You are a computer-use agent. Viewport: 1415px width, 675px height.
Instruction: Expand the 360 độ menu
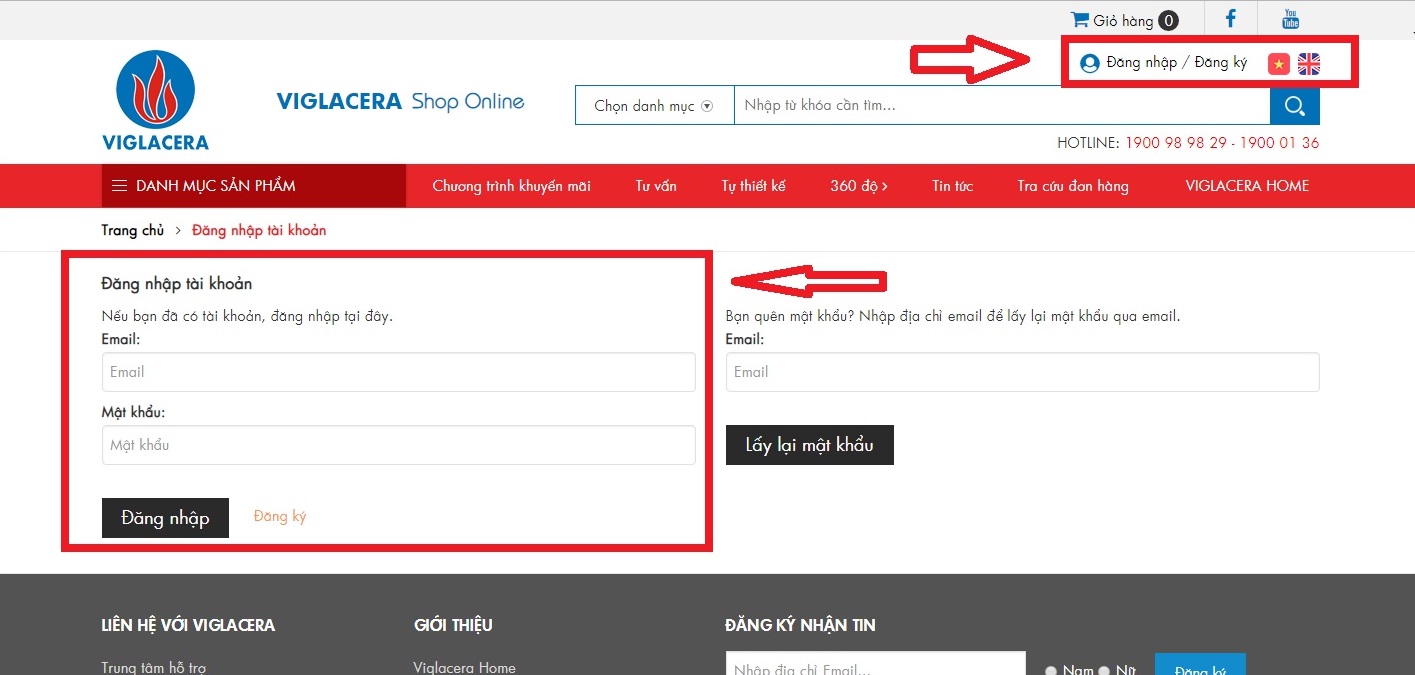click(x=859, y=186)
